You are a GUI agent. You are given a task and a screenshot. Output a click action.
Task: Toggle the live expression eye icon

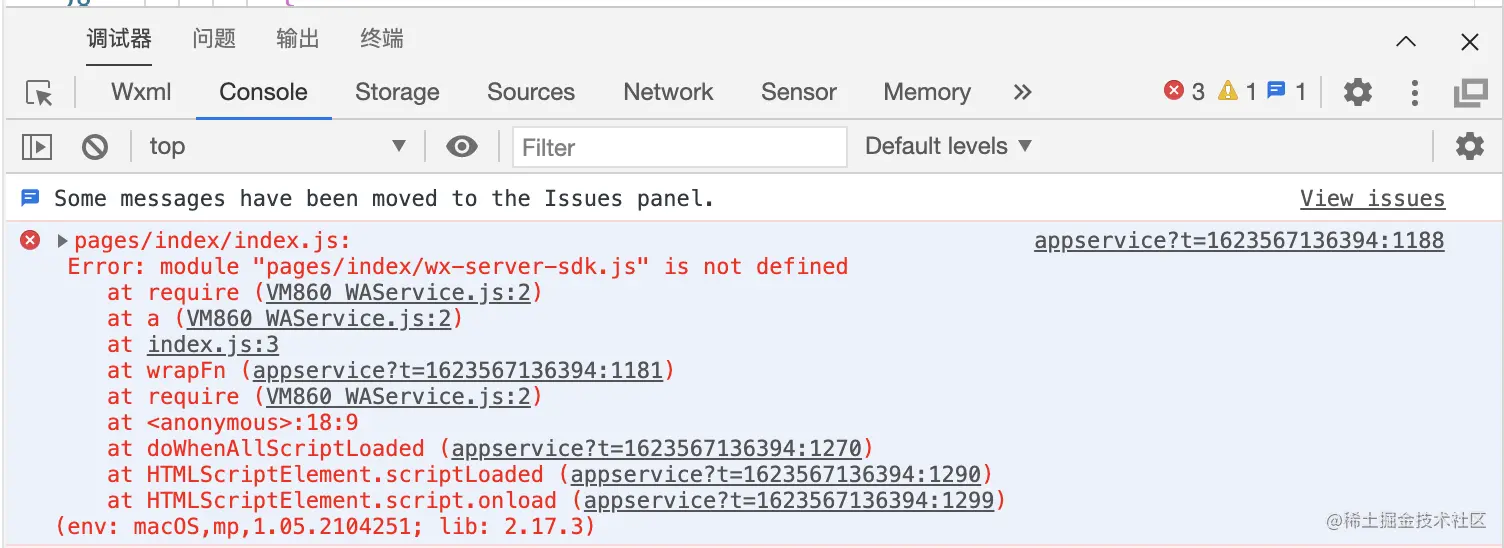461,147
